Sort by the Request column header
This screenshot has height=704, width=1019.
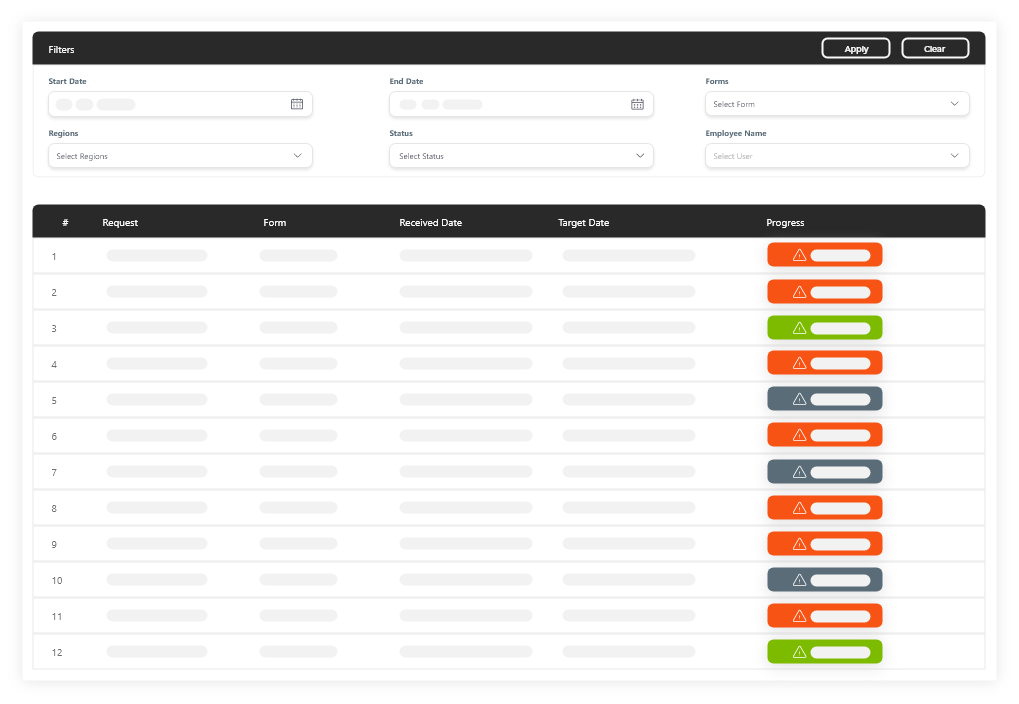120,222
